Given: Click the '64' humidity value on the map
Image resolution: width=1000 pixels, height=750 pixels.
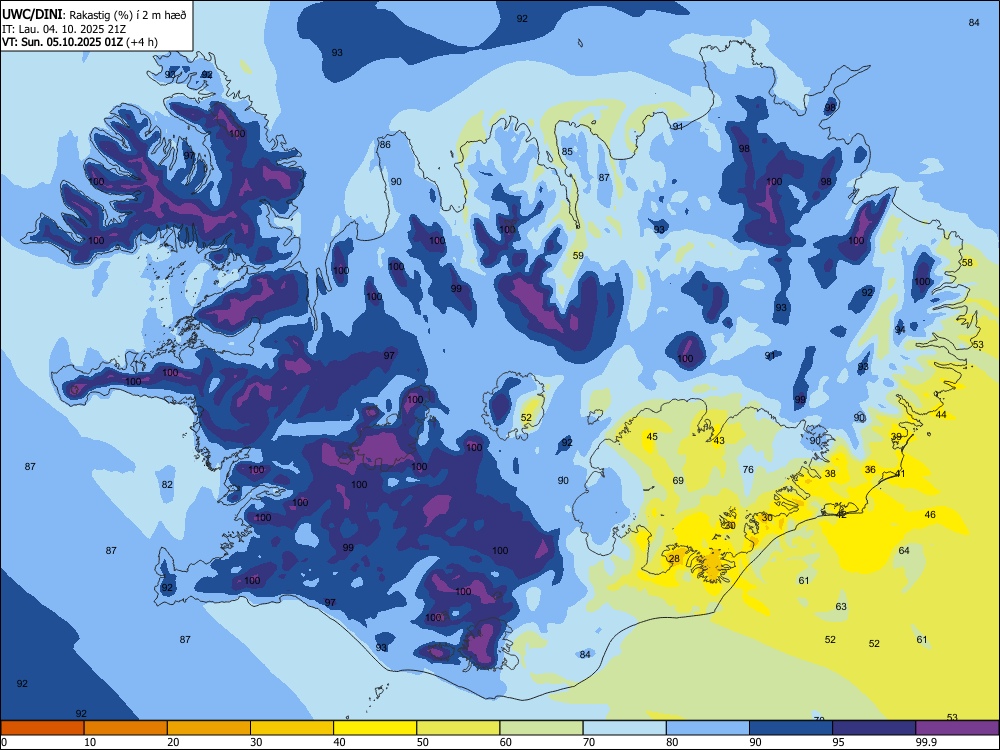Looking at the screenshot, I should click(x=904, y=550).
